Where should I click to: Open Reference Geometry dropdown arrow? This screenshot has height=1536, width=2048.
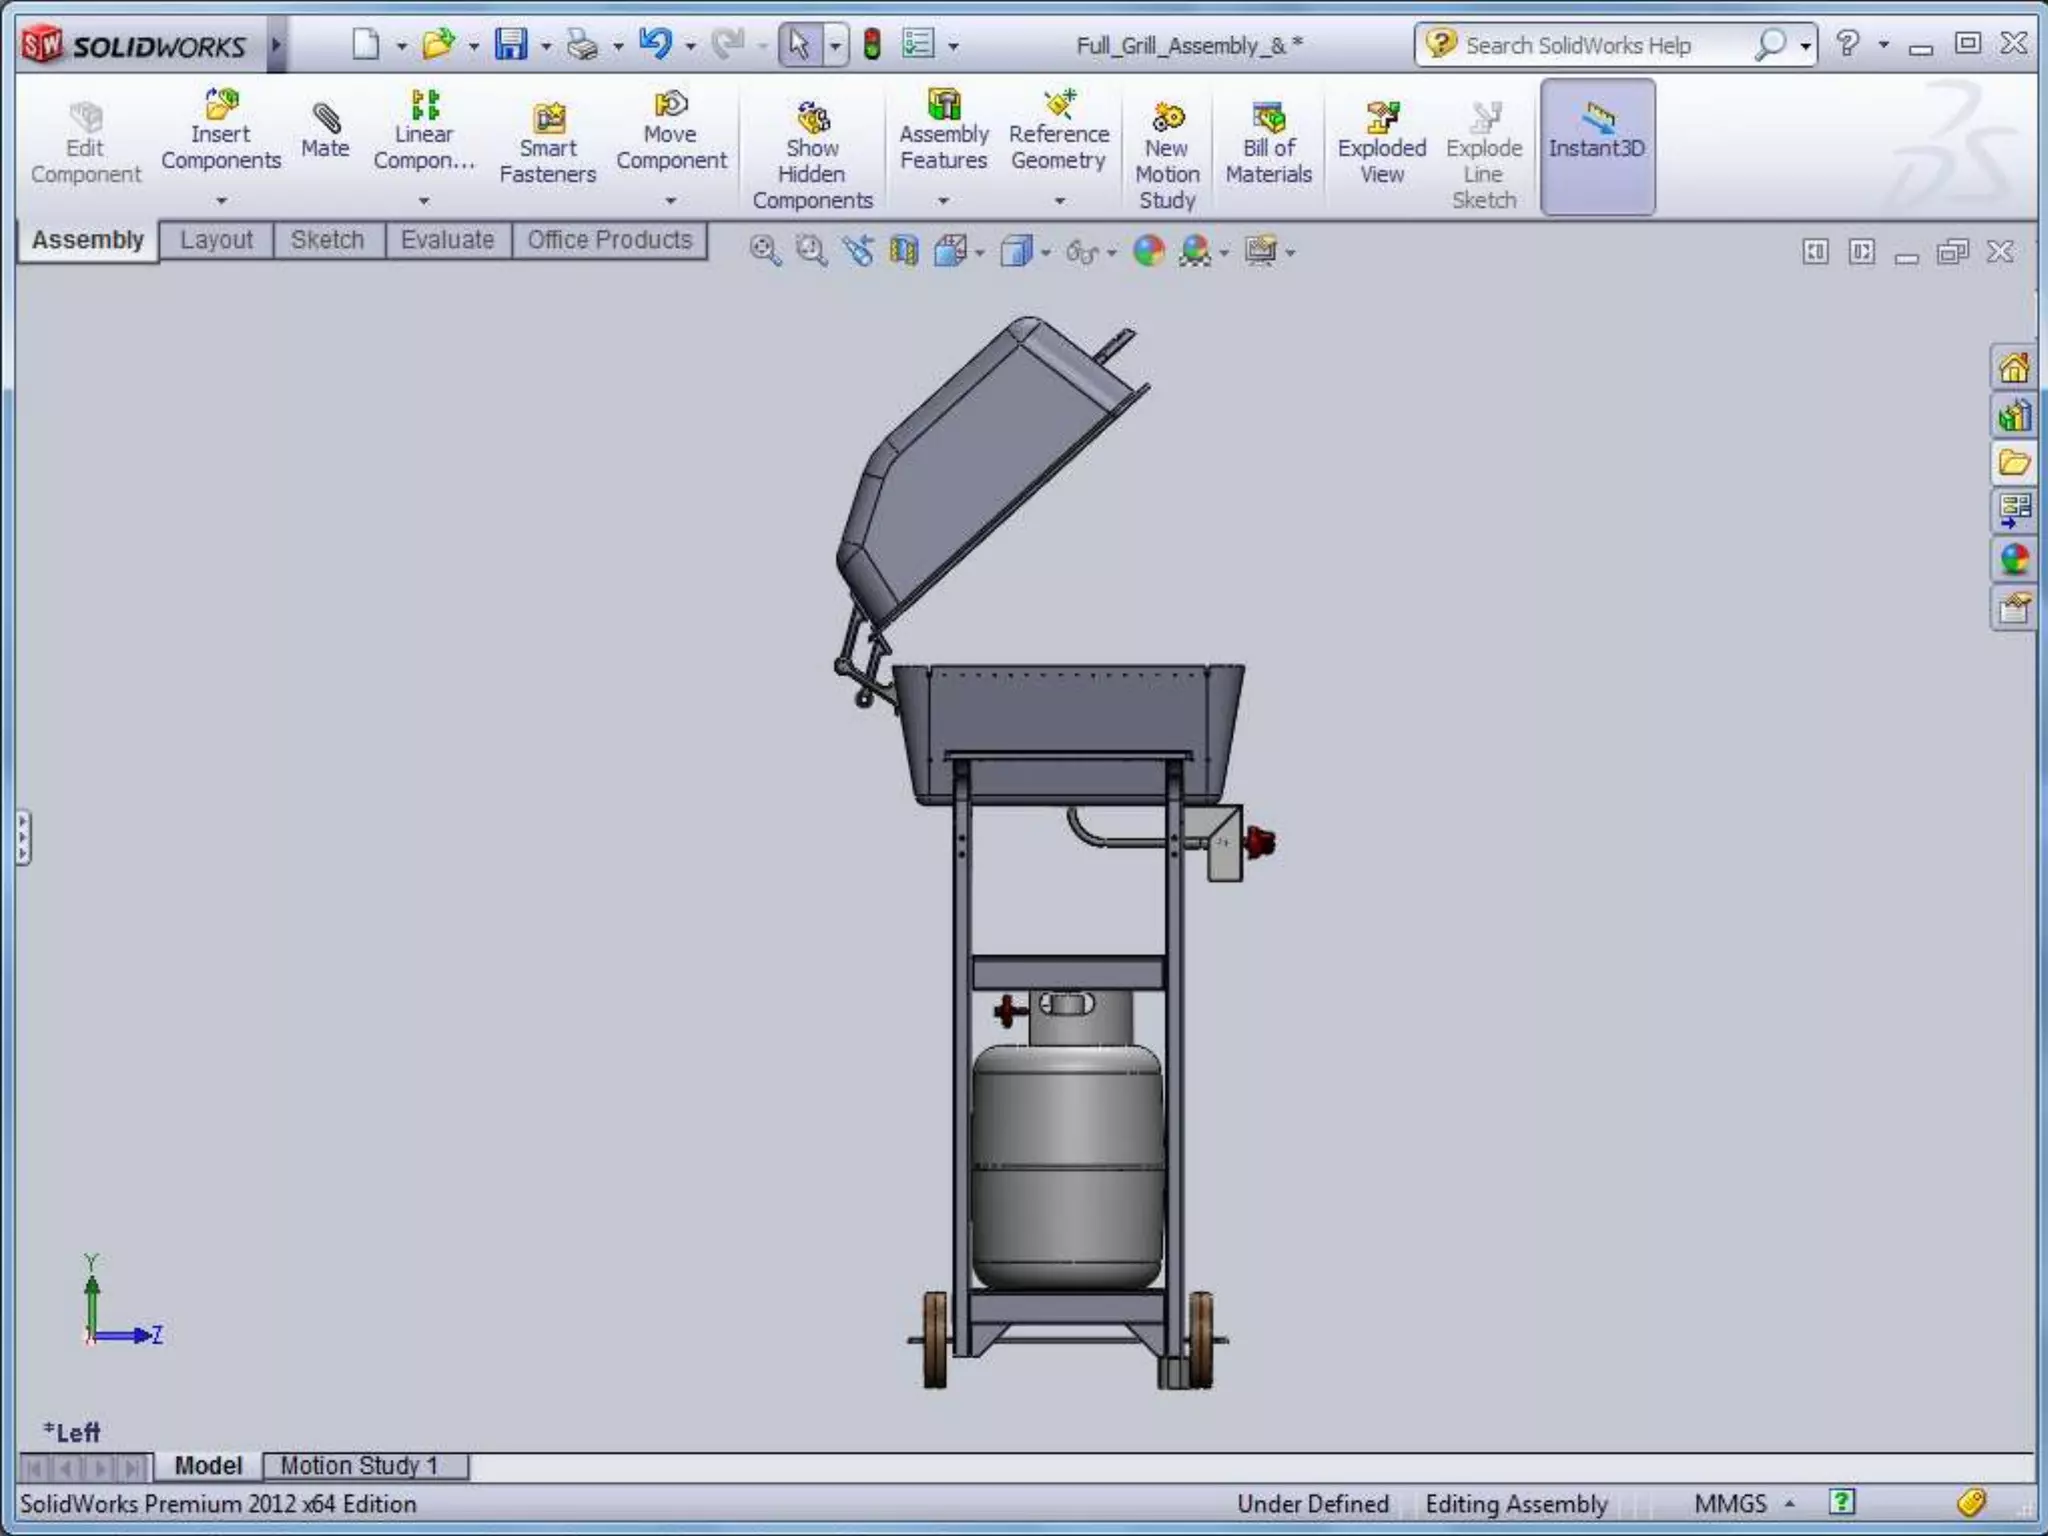click(x=1059, y=201)
